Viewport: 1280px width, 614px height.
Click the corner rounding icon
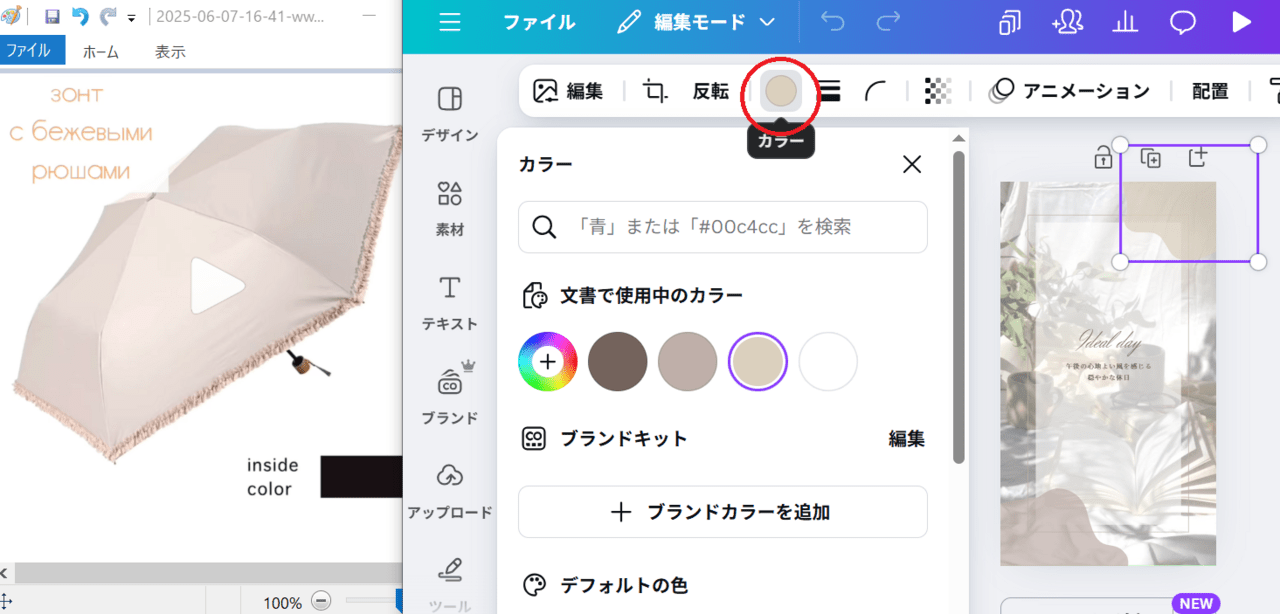click(876, 91)
